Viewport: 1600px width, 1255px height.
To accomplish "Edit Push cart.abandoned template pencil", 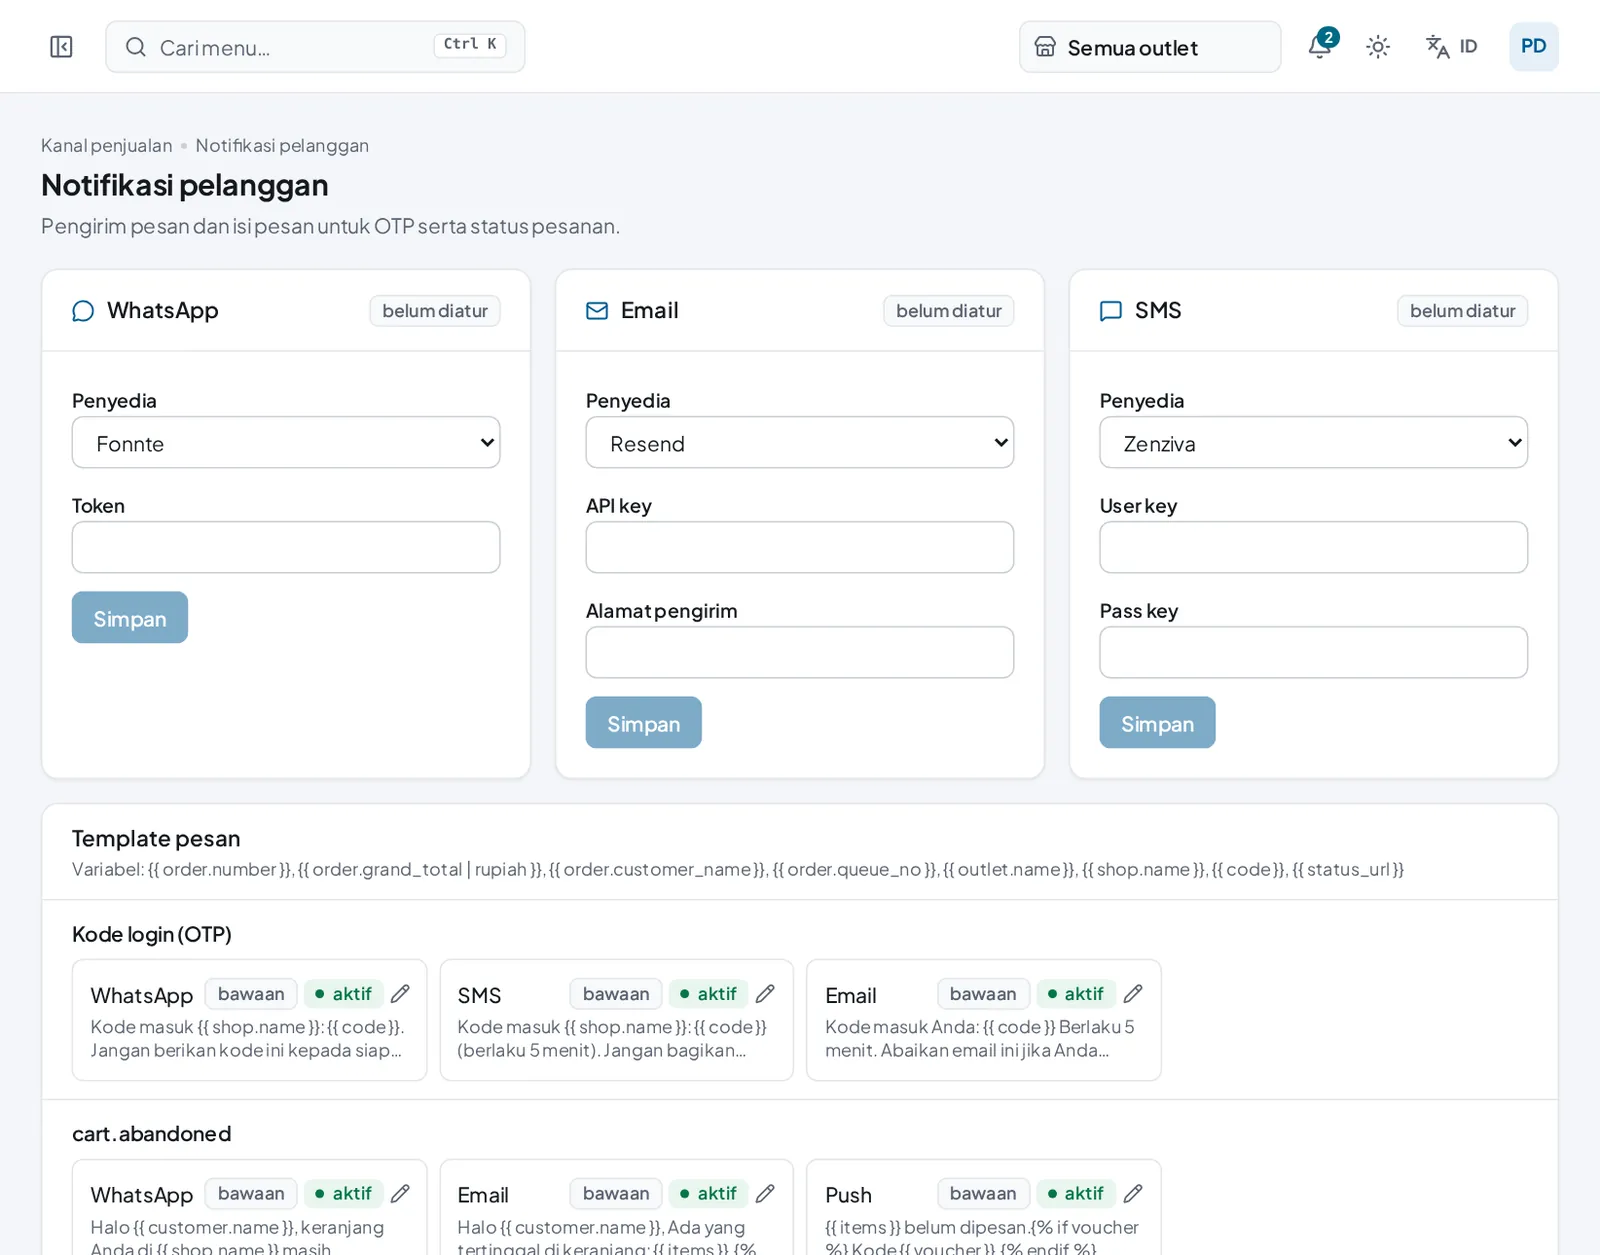I will tap(1133, 1194).
